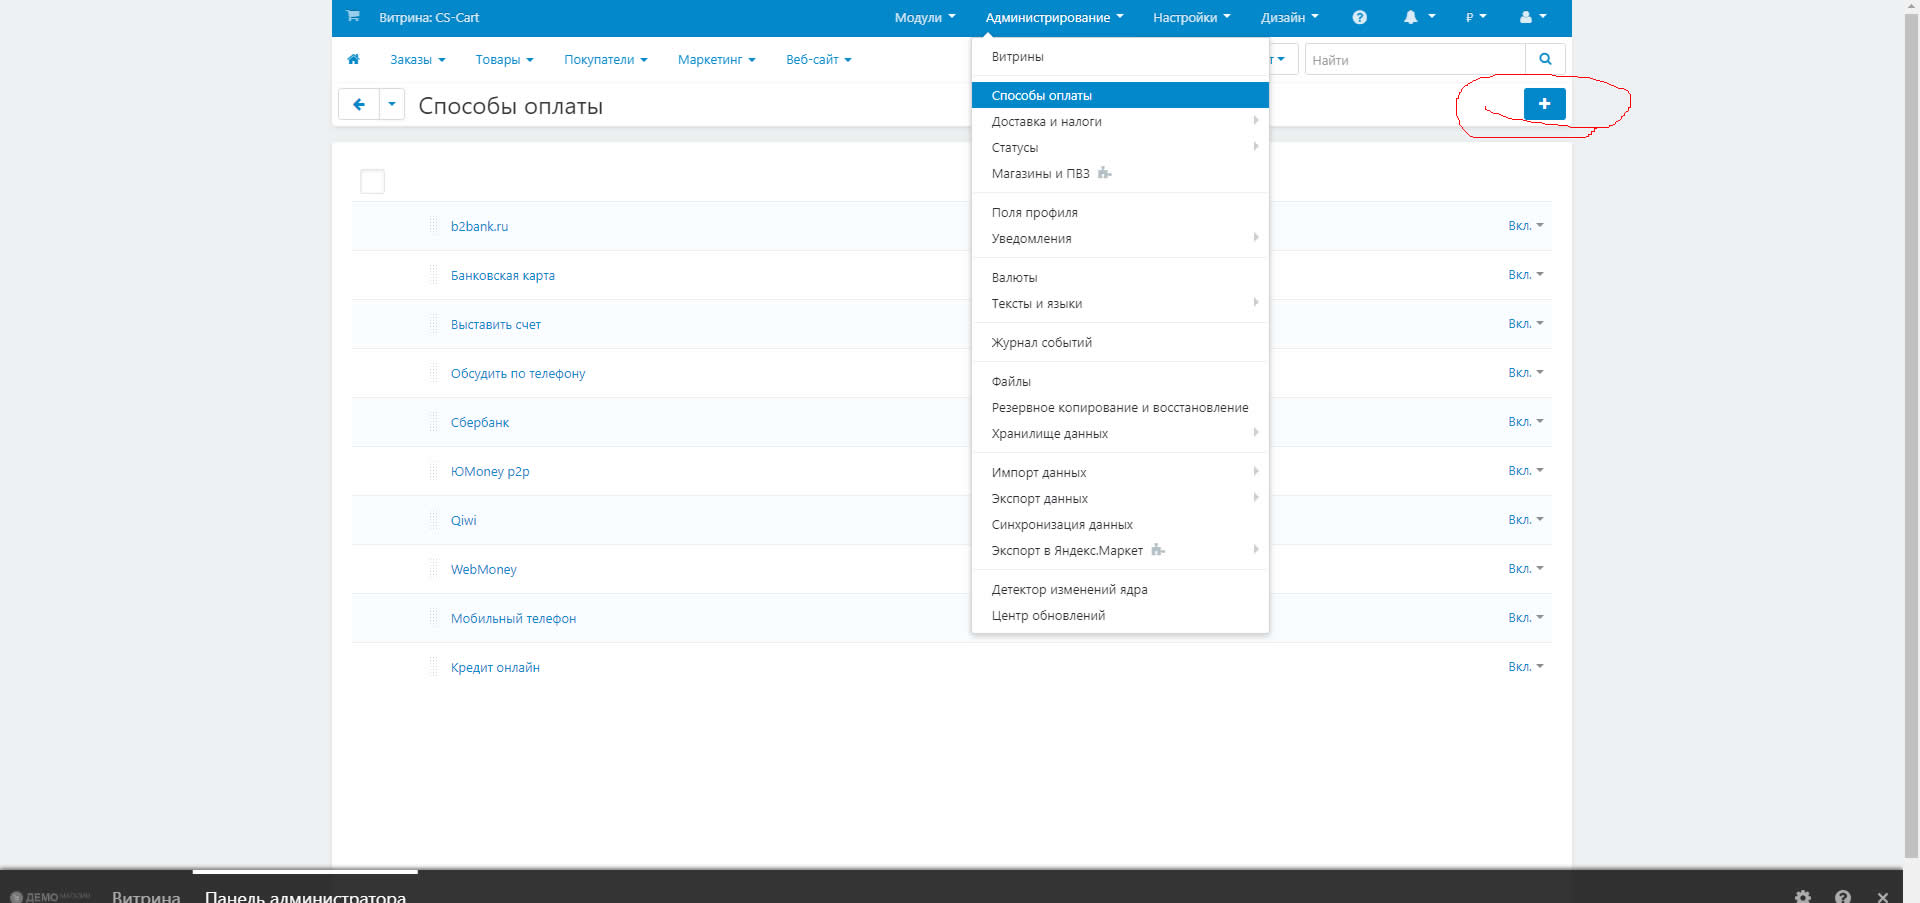Toggle the Вкл. status for Кредит онлайн
1920x903 pixels.
coord(1525,667)
